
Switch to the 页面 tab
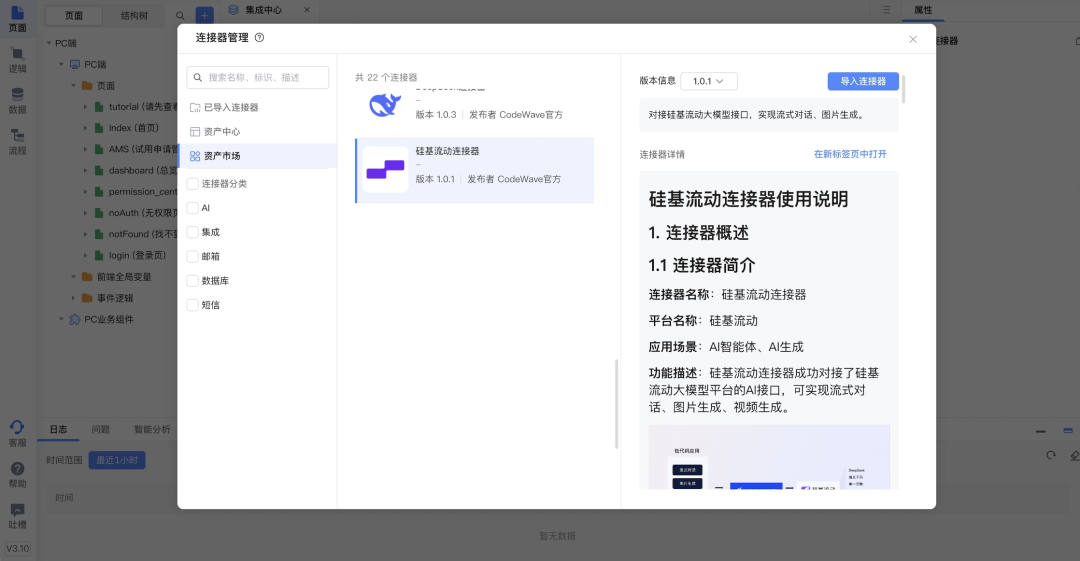(74, 15)
